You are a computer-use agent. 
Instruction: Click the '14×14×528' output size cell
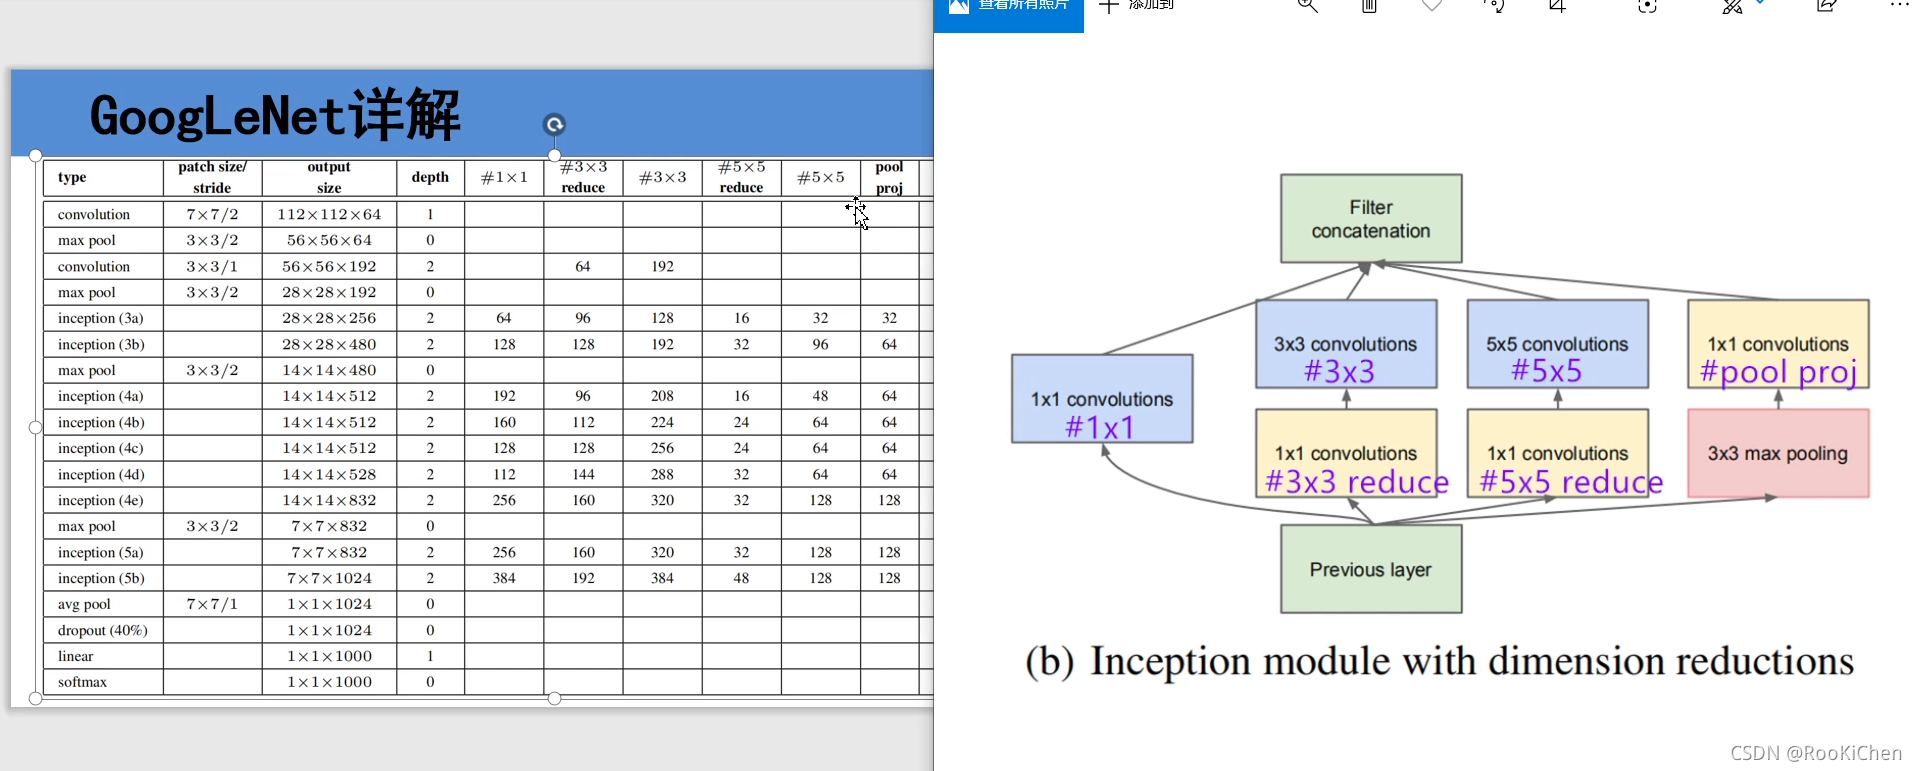click(329, 474)
